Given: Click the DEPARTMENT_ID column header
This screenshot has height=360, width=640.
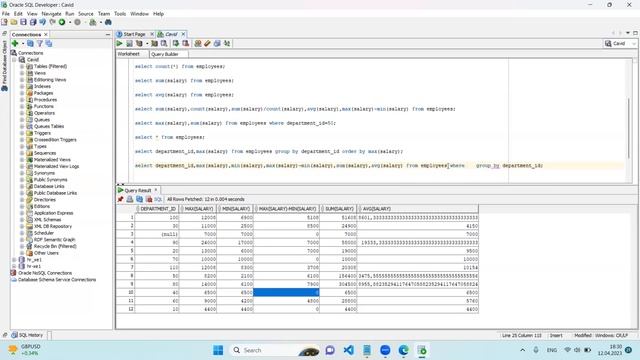Looking at the screenshot, I should pyautogui.click(x=158, y=209).
